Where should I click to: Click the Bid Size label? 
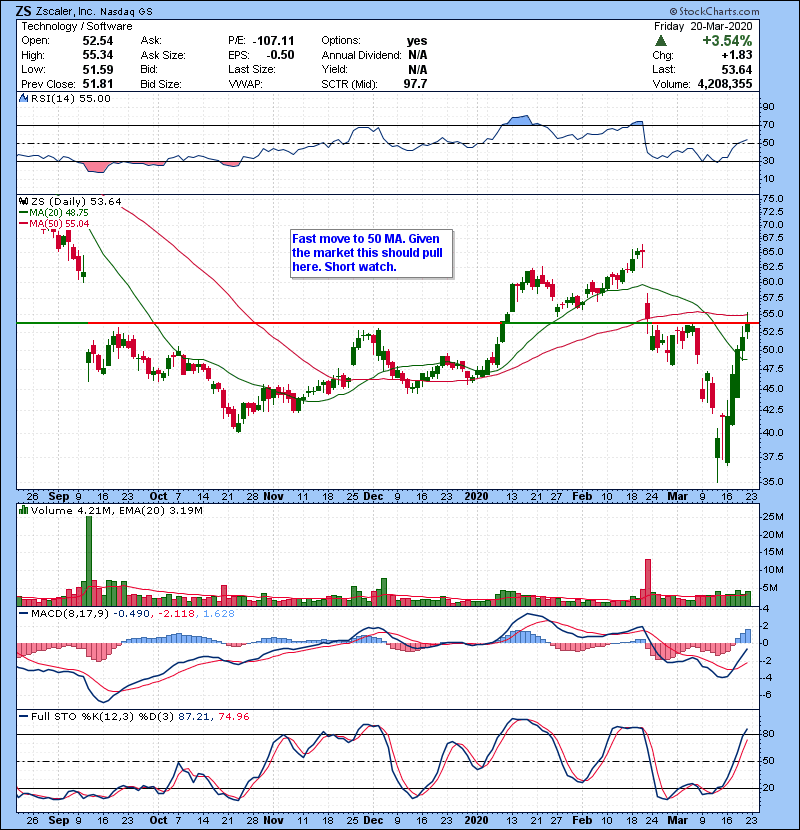tap(161, 84)
